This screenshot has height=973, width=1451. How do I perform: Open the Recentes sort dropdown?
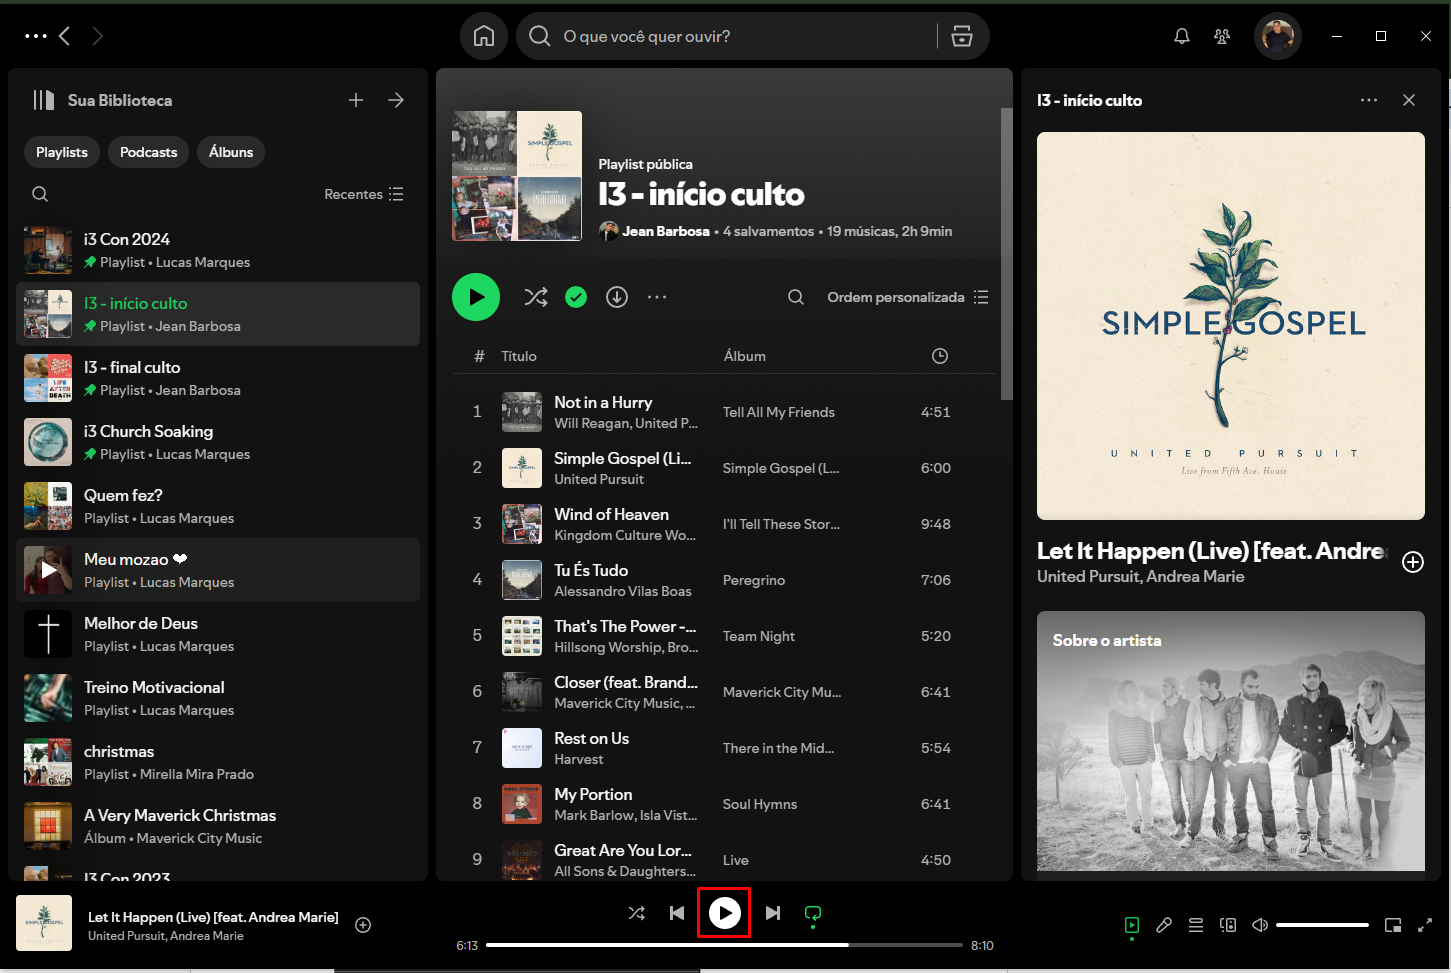pos(364,194)
